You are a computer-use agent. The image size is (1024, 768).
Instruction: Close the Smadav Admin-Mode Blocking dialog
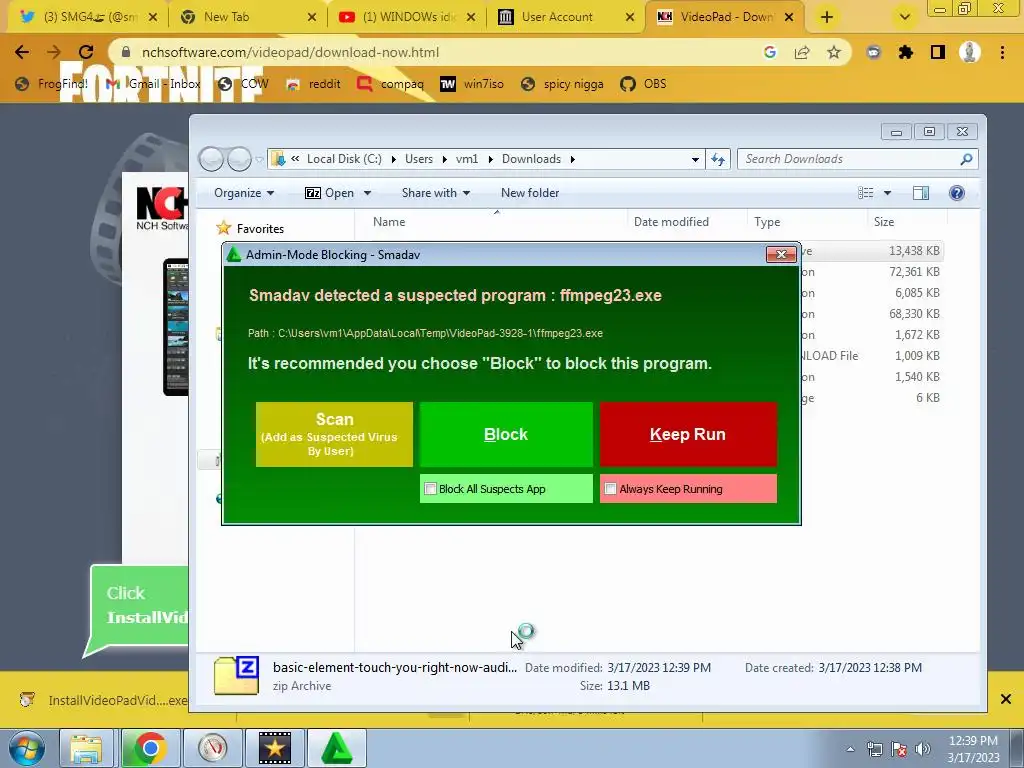781,254
